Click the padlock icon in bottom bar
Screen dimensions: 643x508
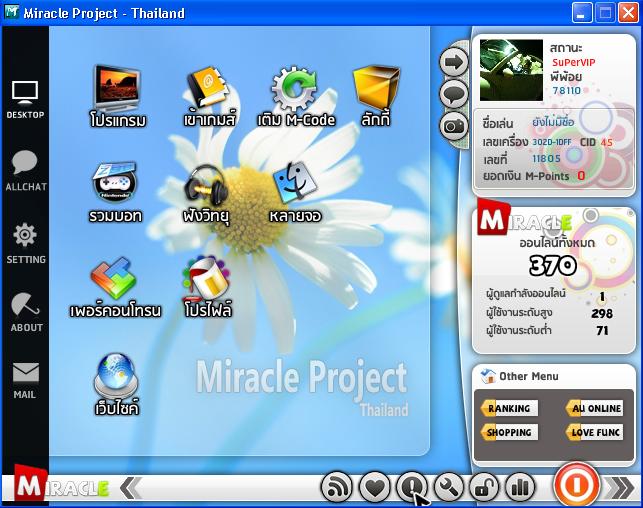pos(484,487)
